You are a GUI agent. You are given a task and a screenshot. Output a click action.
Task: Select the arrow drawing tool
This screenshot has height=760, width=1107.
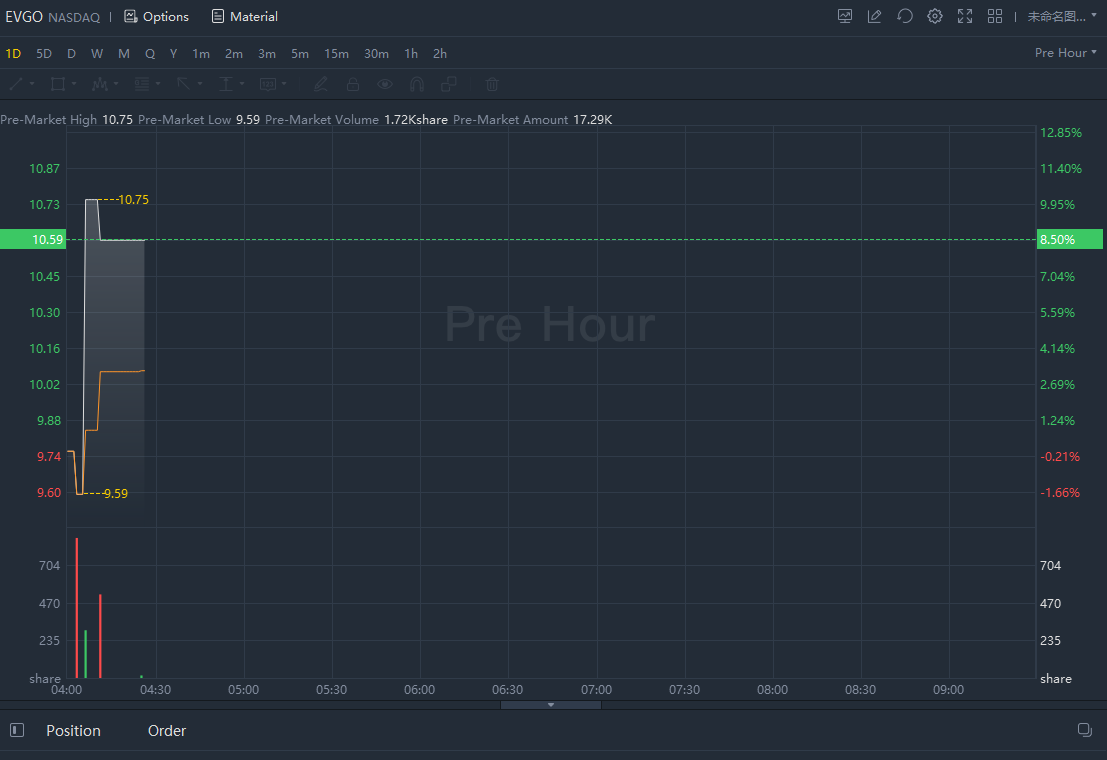point(184,84)
